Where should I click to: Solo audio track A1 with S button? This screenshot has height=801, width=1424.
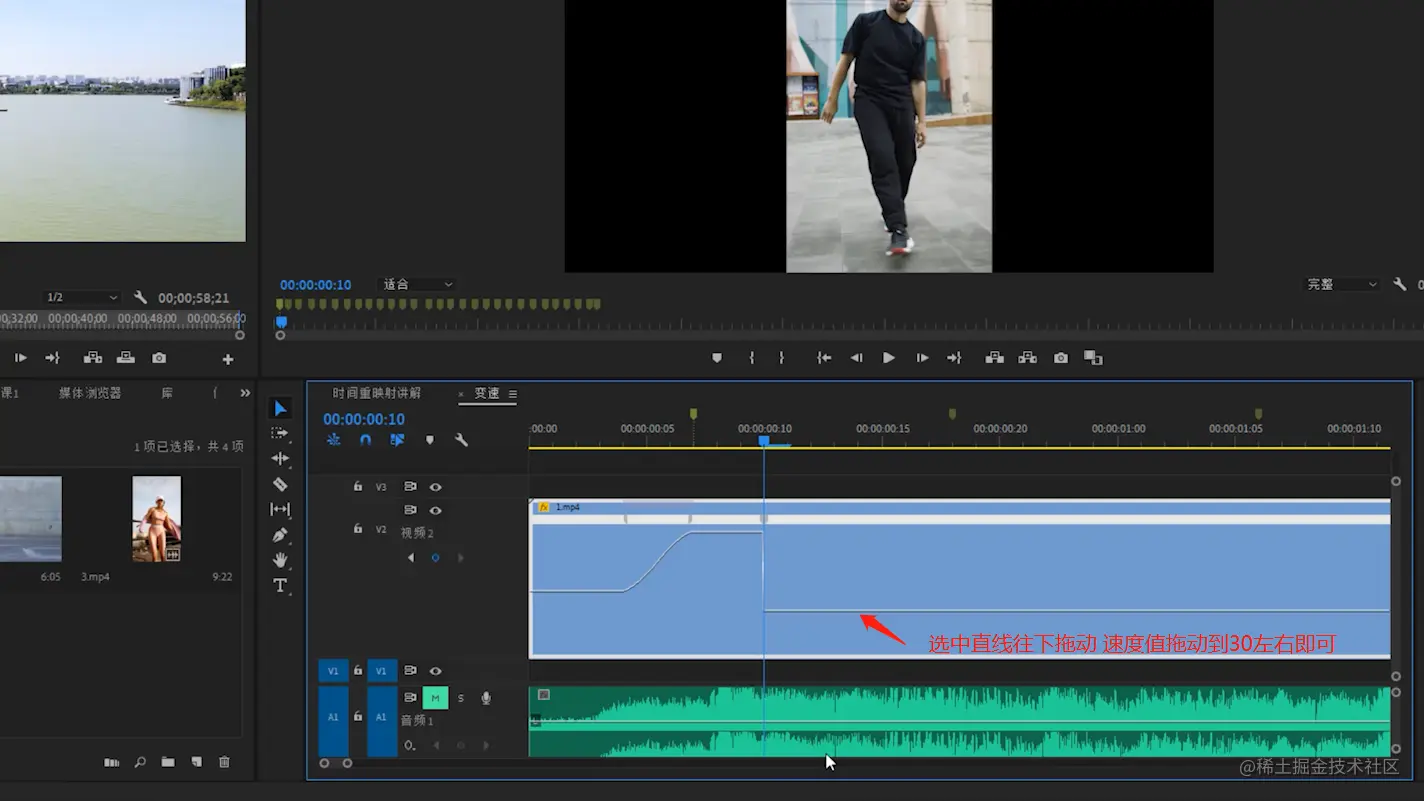pyautogui.click(x=461, y=698)
